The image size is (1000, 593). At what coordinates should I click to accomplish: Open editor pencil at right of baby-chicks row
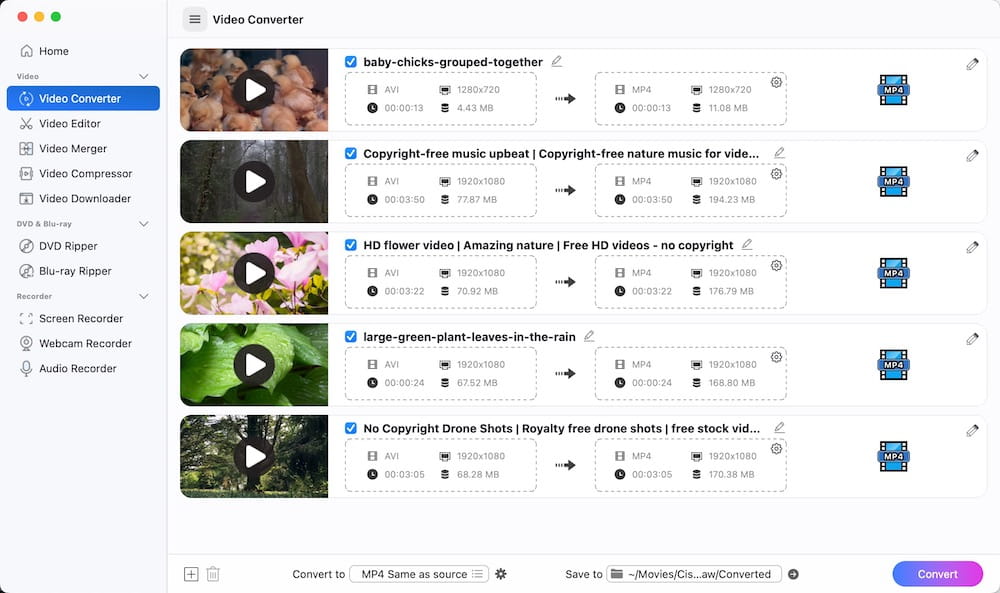pos(972,64)
